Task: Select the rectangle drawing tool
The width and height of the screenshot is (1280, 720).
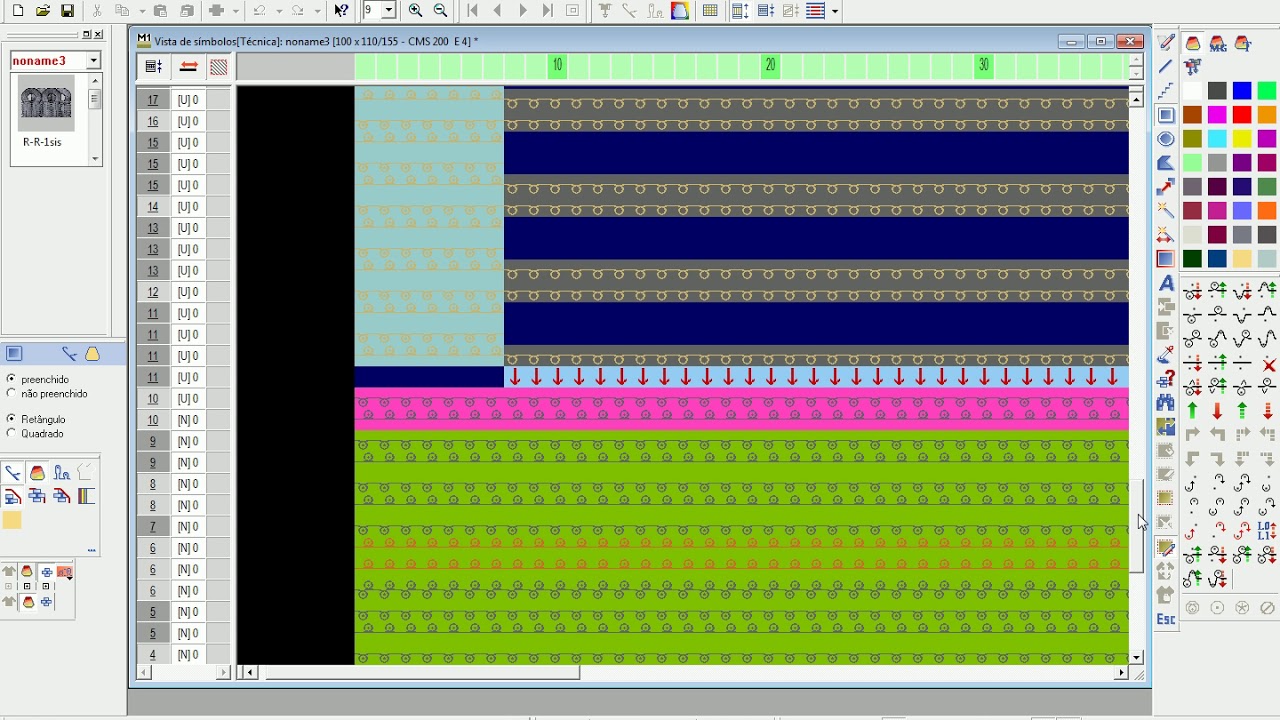Action: point(1166,115)
